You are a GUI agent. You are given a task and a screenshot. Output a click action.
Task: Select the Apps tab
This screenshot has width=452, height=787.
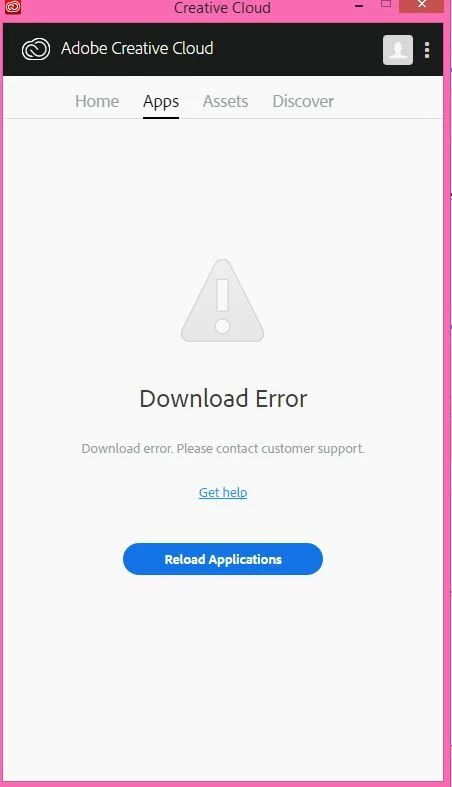click(x=161, y=102)
